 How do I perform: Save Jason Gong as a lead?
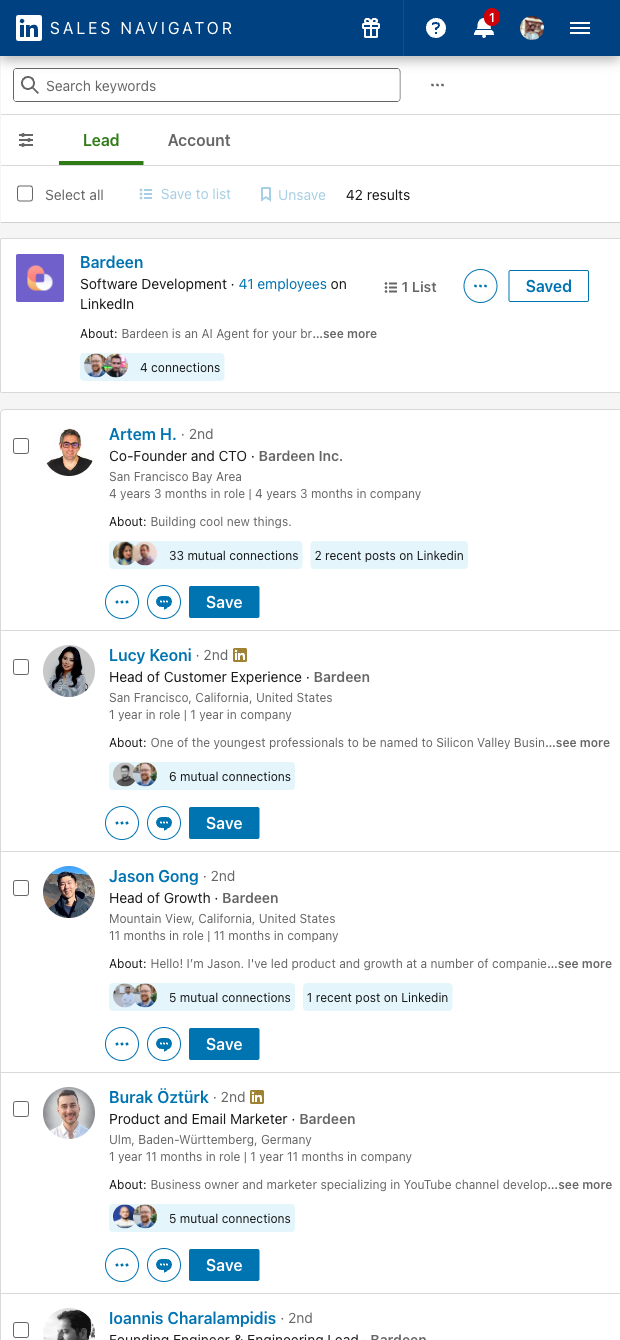tap(224, 1044)
